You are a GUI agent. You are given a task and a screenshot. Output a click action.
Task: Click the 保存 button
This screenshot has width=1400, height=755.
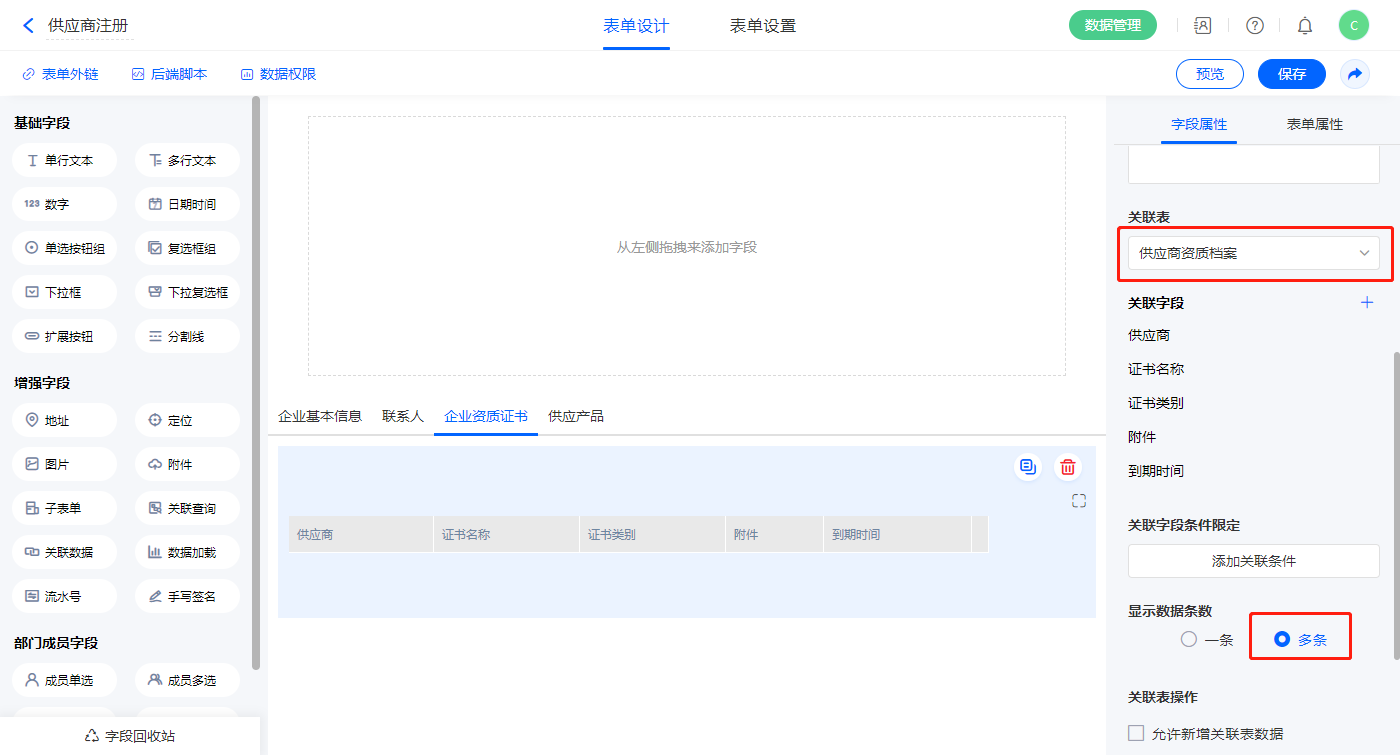[x=1291, y=74]
